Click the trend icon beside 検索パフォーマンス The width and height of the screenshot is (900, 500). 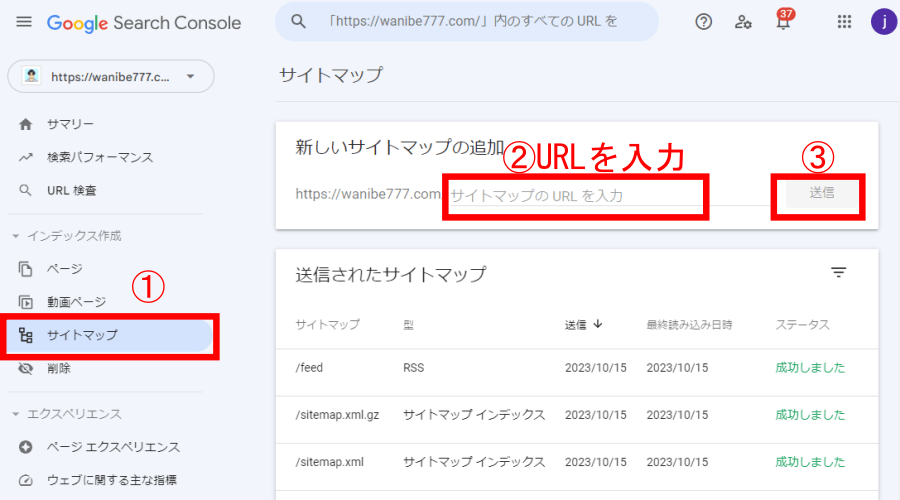pyautogui.click(x=25, y=157)
